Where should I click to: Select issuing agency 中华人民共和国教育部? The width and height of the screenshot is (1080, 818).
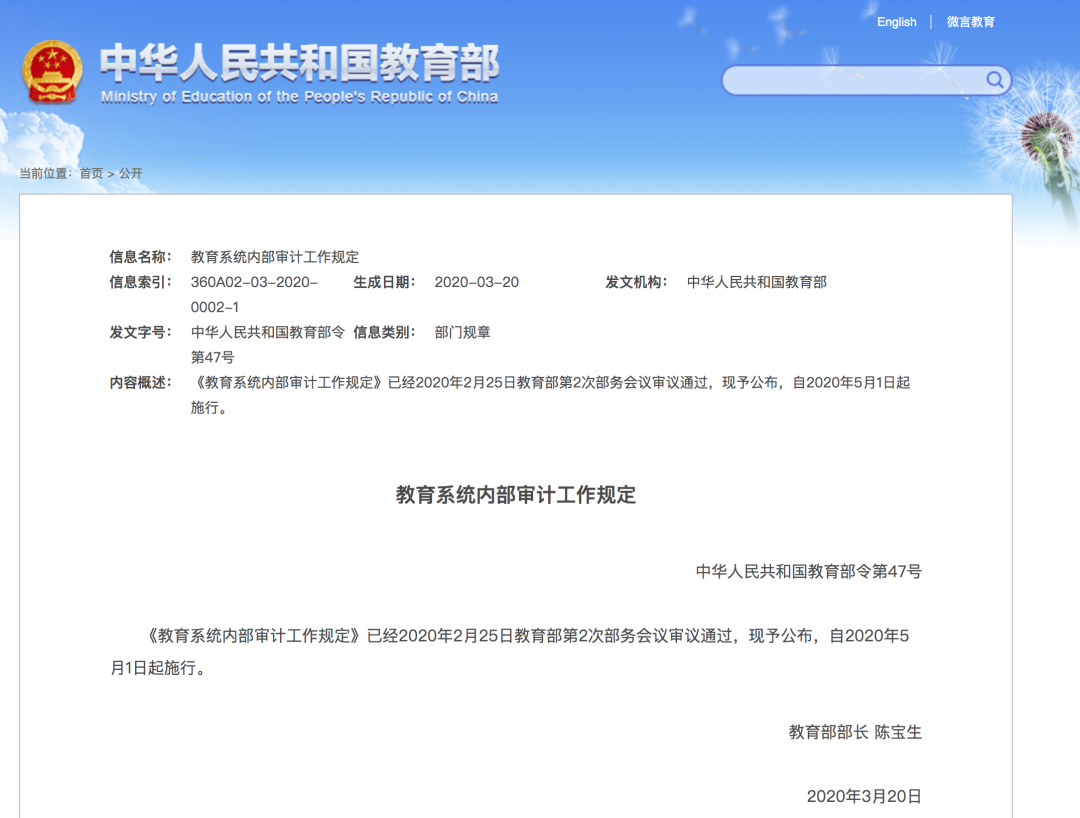point(757,282)
